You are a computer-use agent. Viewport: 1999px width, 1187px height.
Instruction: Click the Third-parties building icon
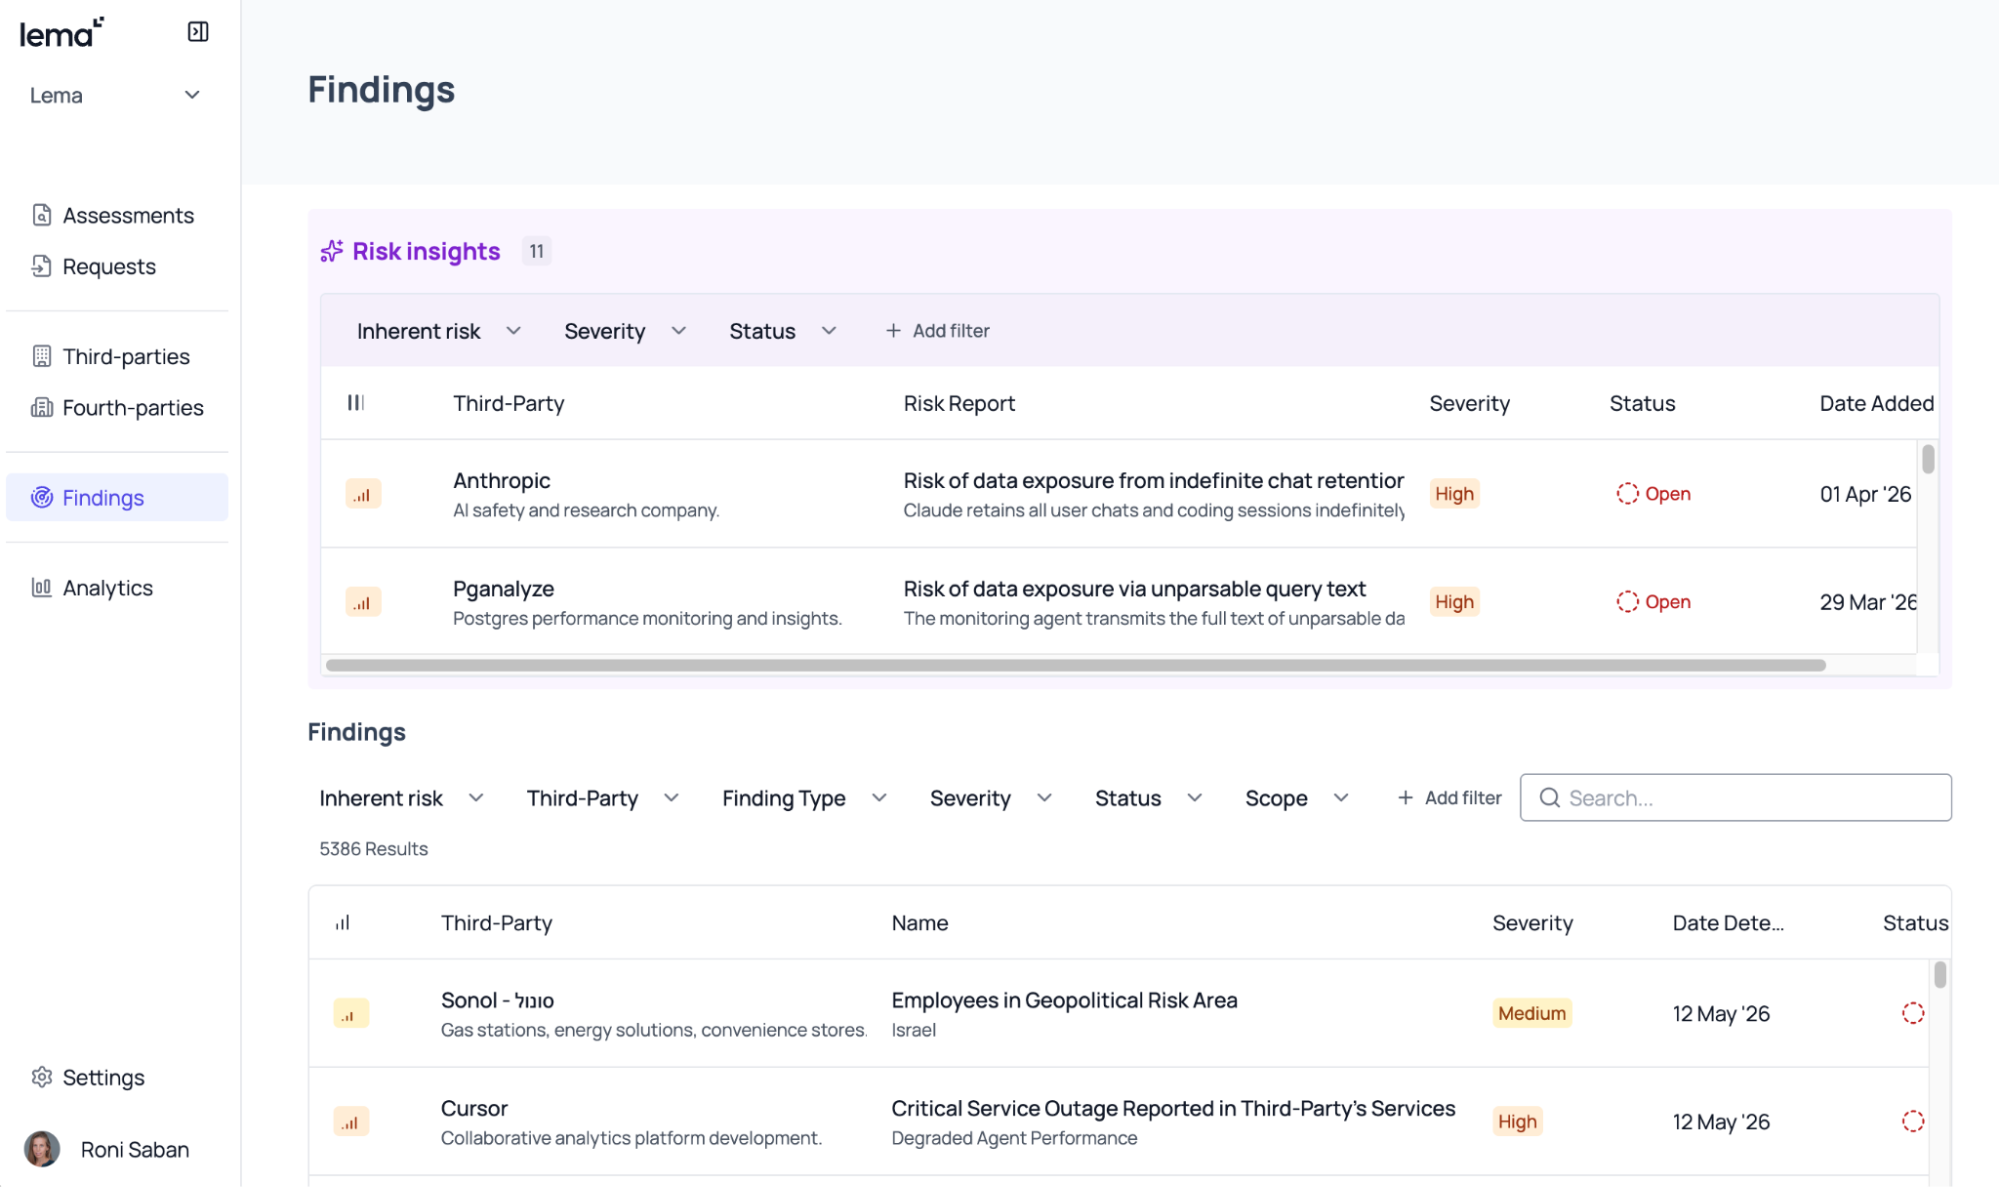(x=42, y=356)
